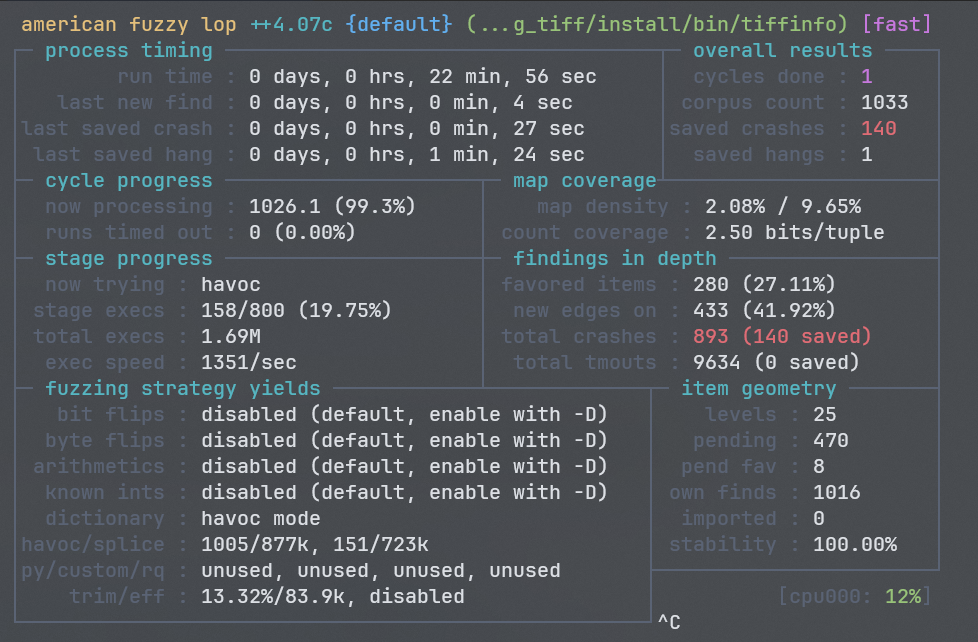Click the map density value 2.08% / 9.65%
The height and width of the screenshot is (642, 978).
click(783, 207)
